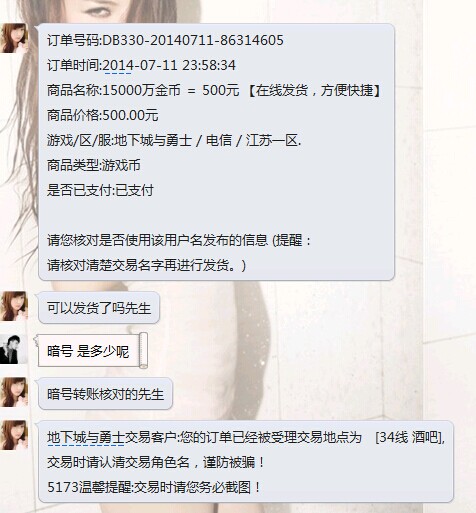
Task: Click underlined 地下城与勇士 link in last message
Action: point(86,437)
